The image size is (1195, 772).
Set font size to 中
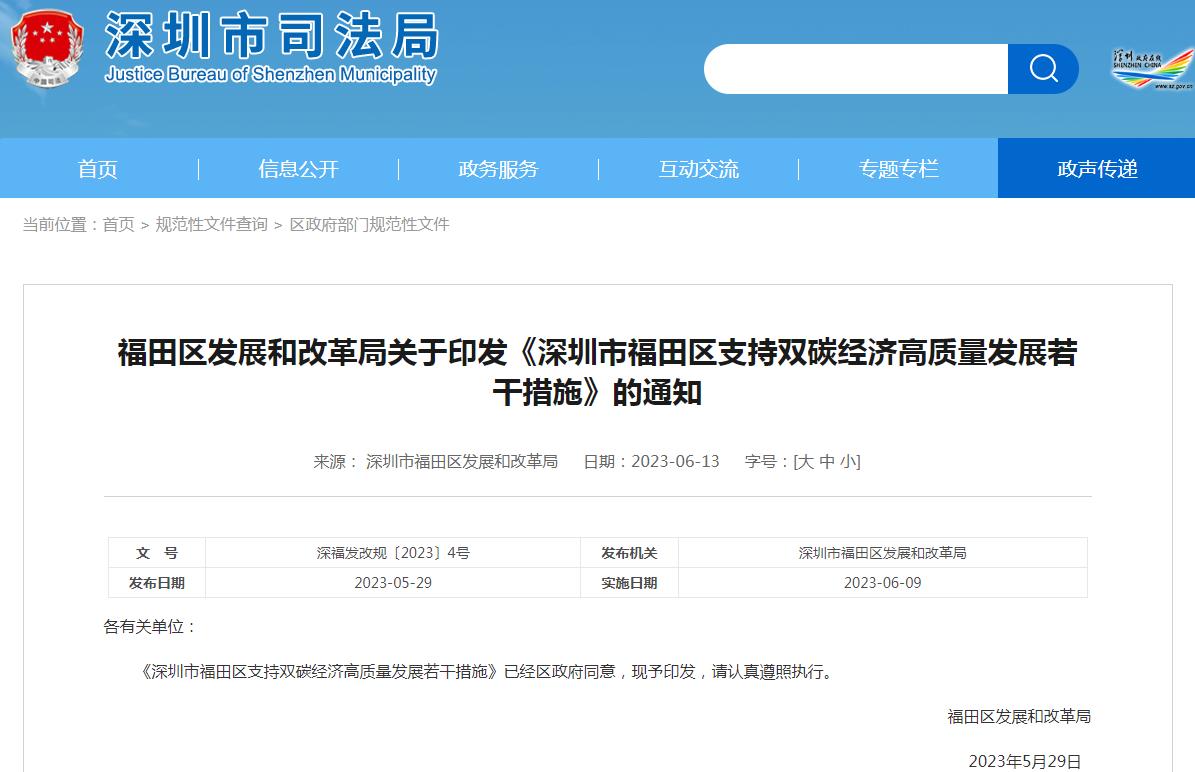826,462
